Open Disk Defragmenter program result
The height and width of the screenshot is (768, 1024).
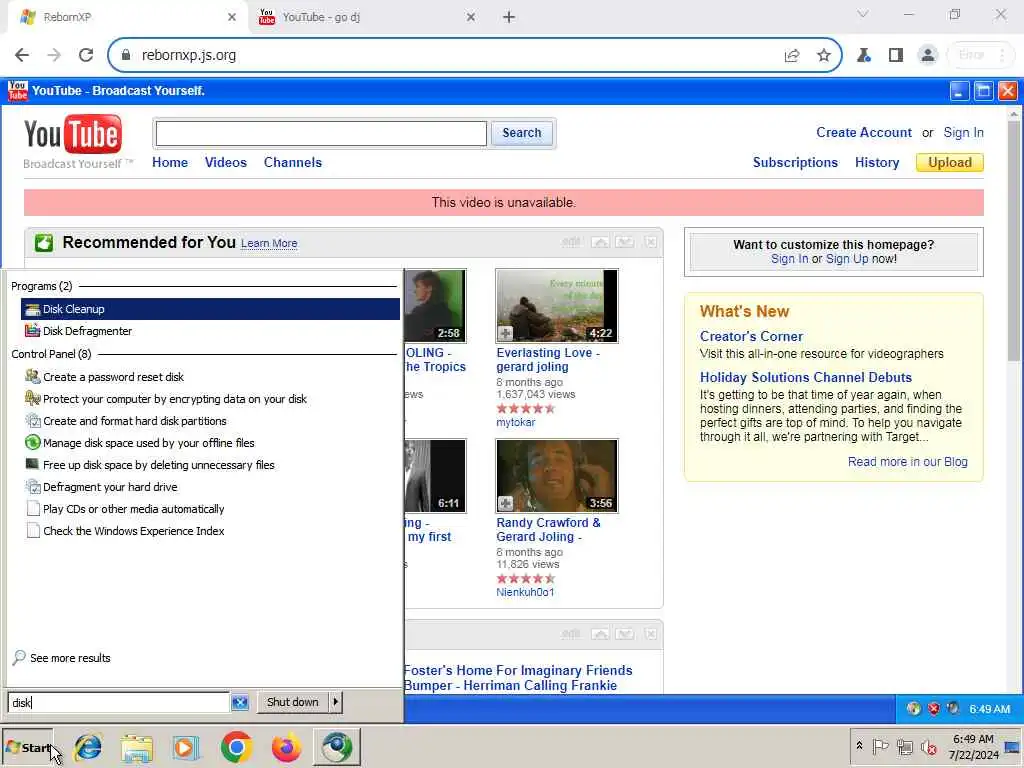coord(210,331)
